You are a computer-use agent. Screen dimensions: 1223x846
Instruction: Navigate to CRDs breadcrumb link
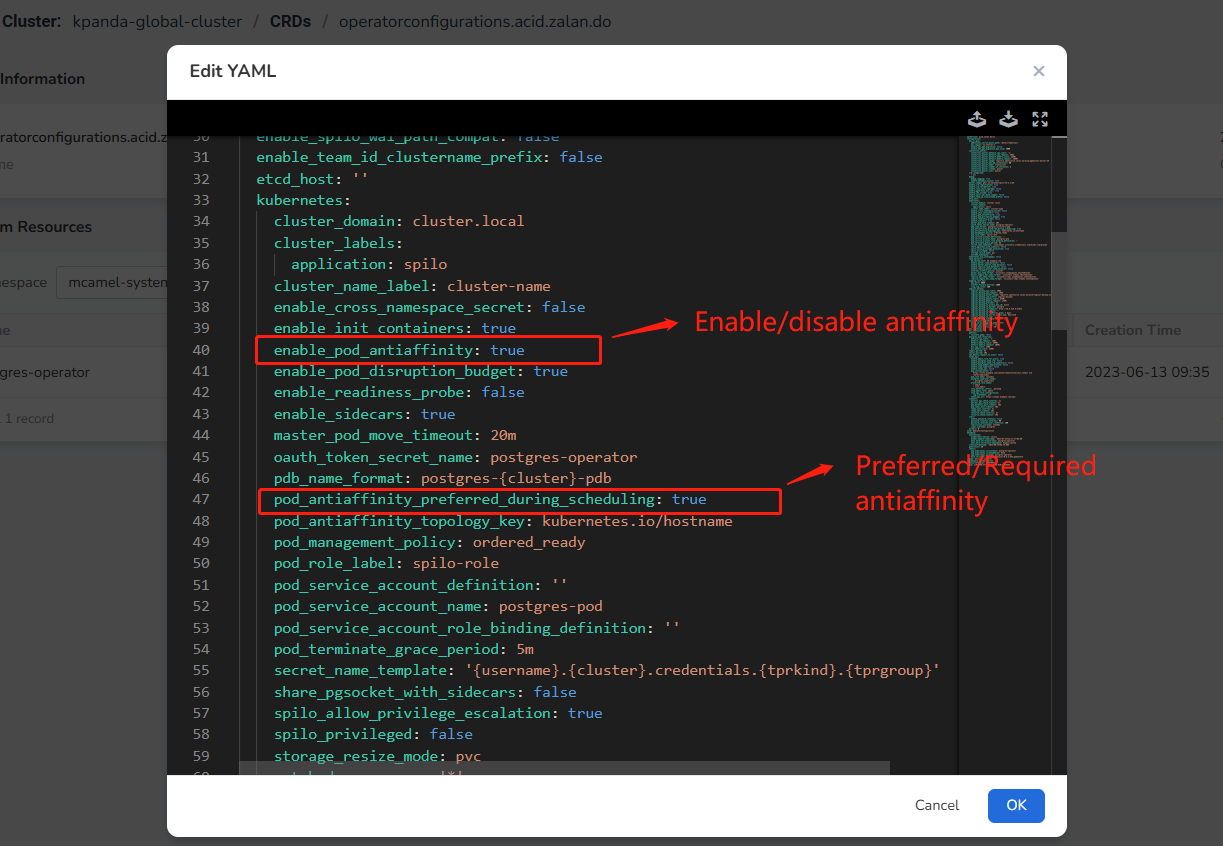tap(291, 21)
